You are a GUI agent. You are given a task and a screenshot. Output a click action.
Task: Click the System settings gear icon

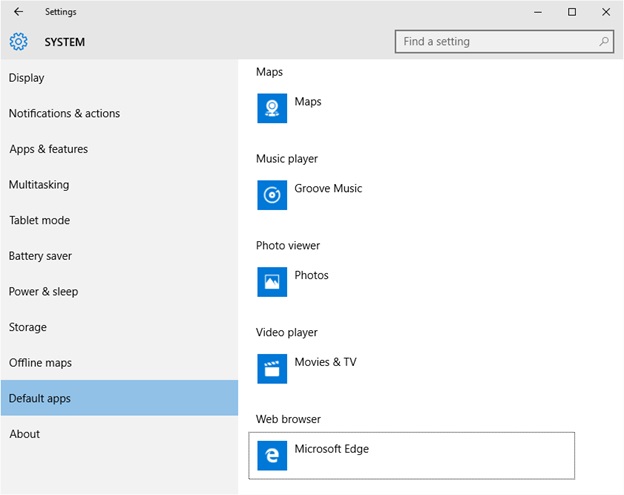[19, 42]
